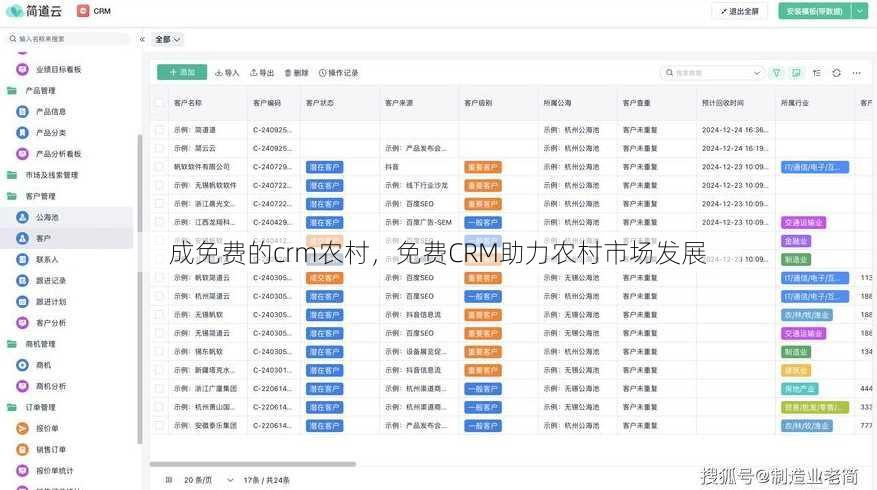Toggle the select-all checkbox in table header
Image resolution: width=877 pixels, height=490 pixels.
click(x=159, y=103)
